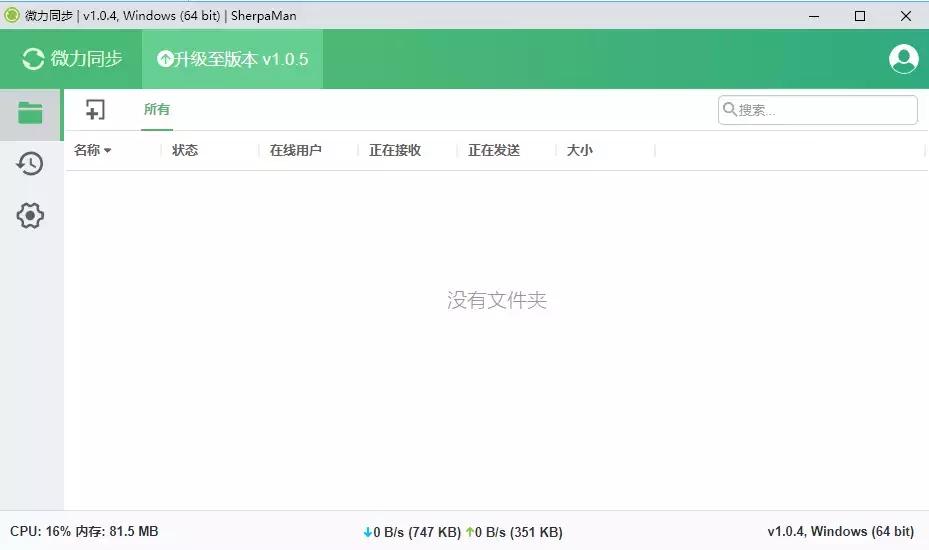Open the settings gear sidebar icon
Screen dimensions: 929x550
[x=30, y=215]
